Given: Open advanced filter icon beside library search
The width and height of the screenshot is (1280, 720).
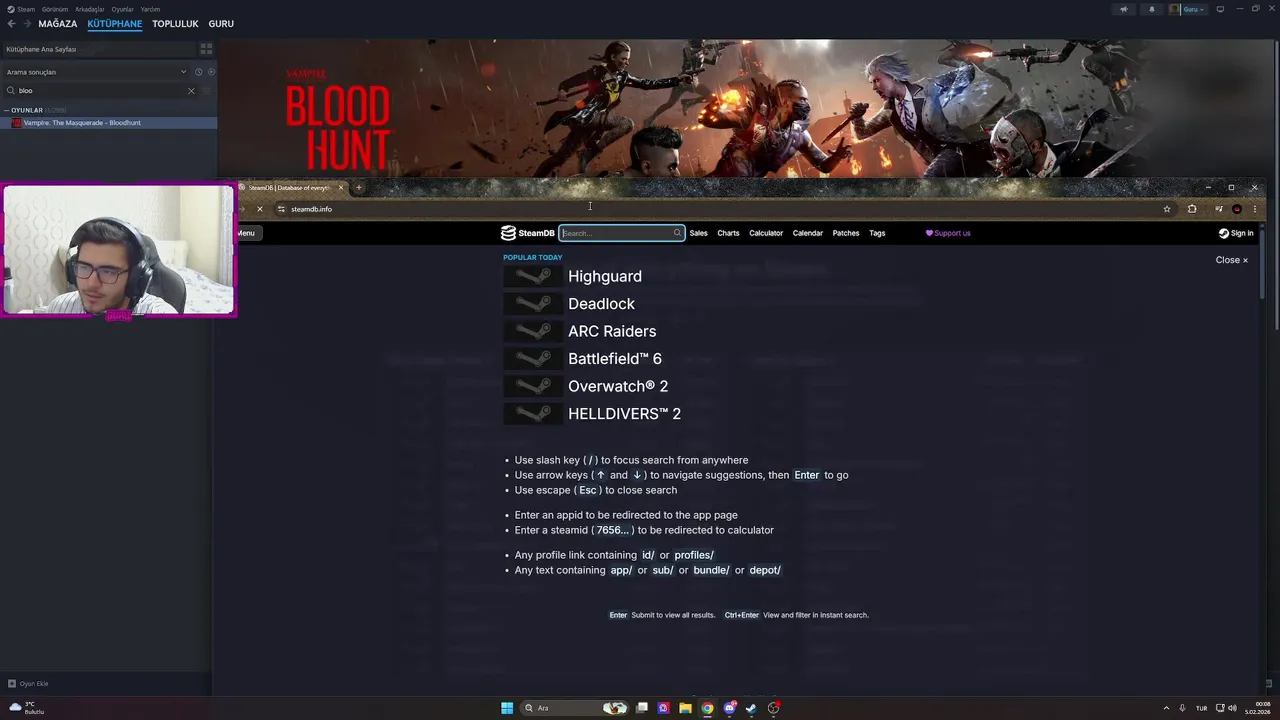Looking at the screenshot, I should pos(207,91).
